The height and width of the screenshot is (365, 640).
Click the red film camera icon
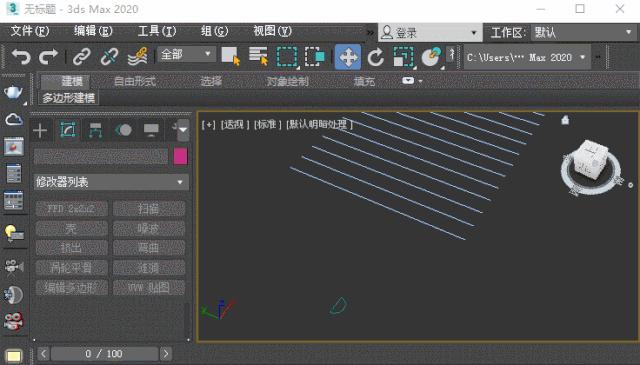tap(14, 321)
